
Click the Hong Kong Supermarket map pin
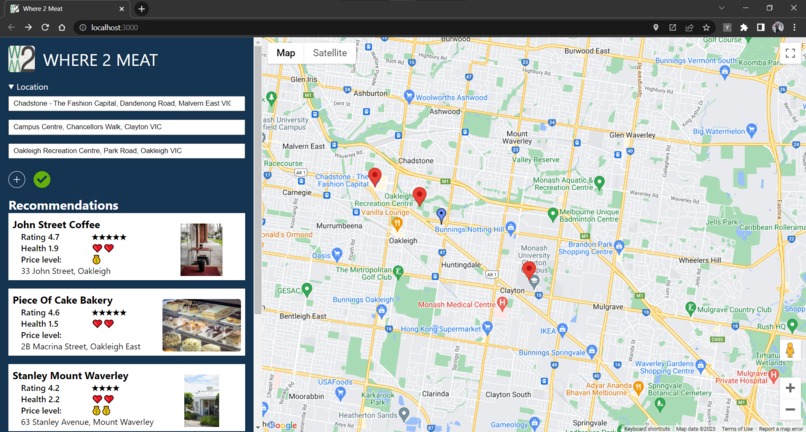[487, 327]
